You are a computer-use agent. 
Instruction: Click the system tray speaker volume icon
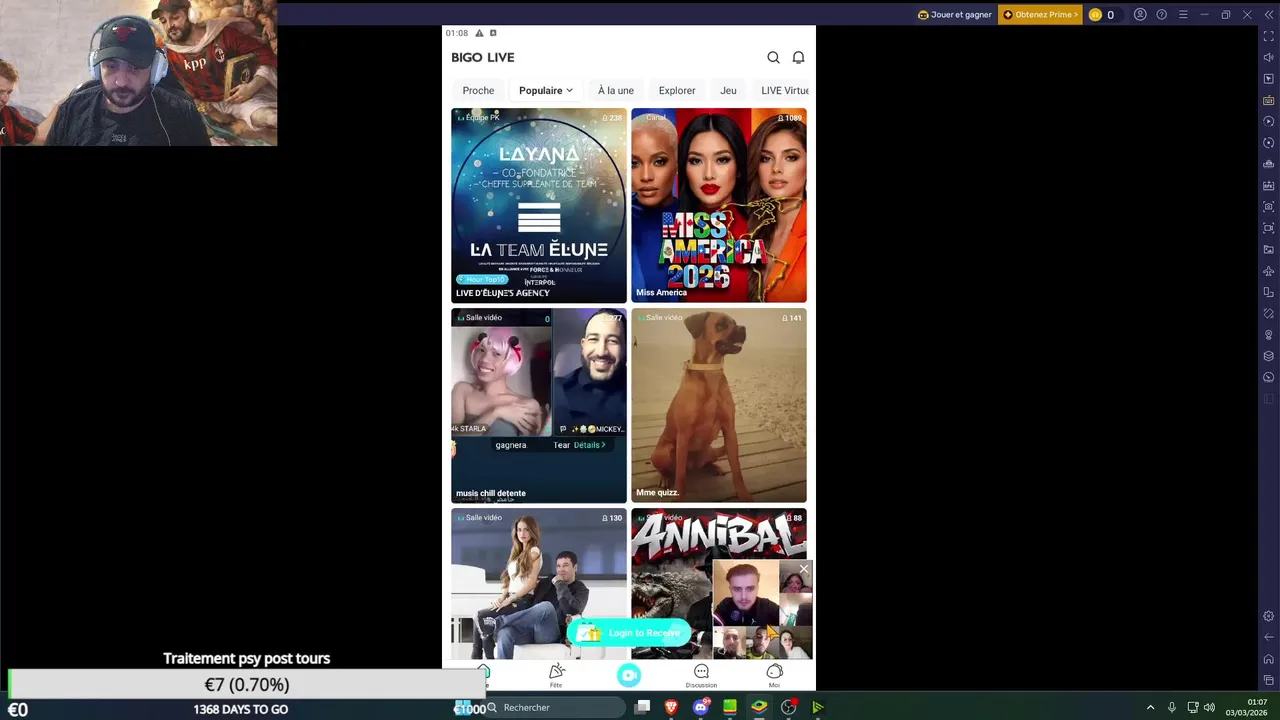[x=1209, y=708]
